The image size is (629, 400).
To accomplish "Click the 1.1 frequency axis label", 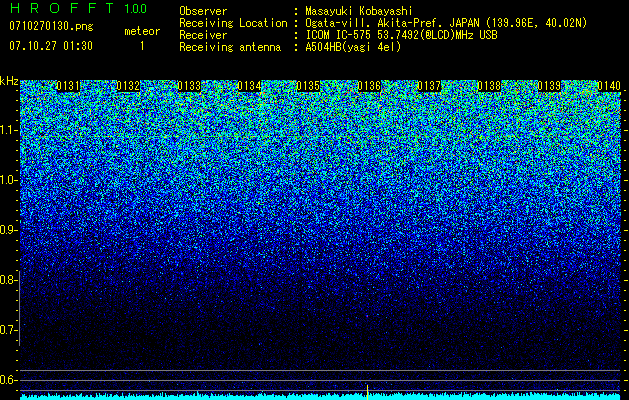I will click(x=9, y=130).
